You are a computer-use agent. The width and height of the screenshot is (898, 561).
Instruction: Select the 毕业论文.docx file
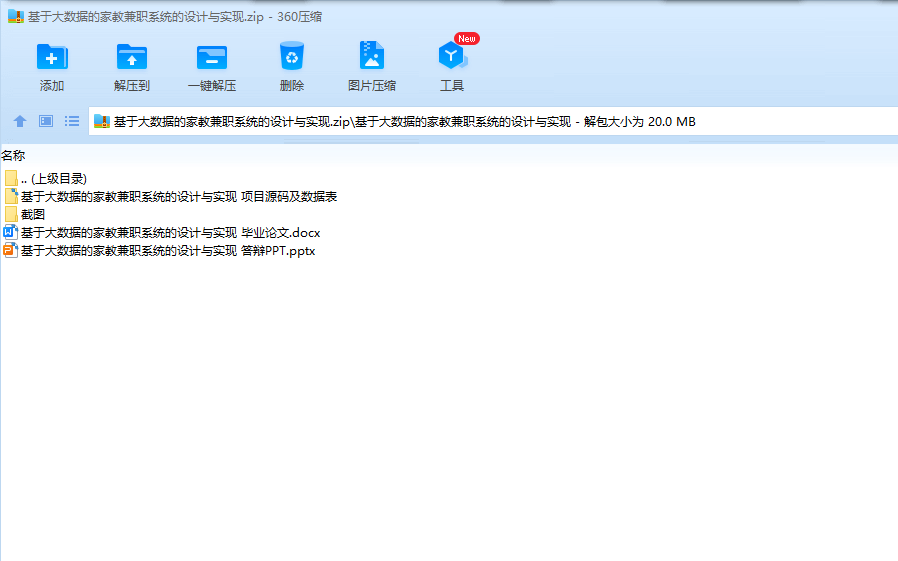[x=162, y=232]
